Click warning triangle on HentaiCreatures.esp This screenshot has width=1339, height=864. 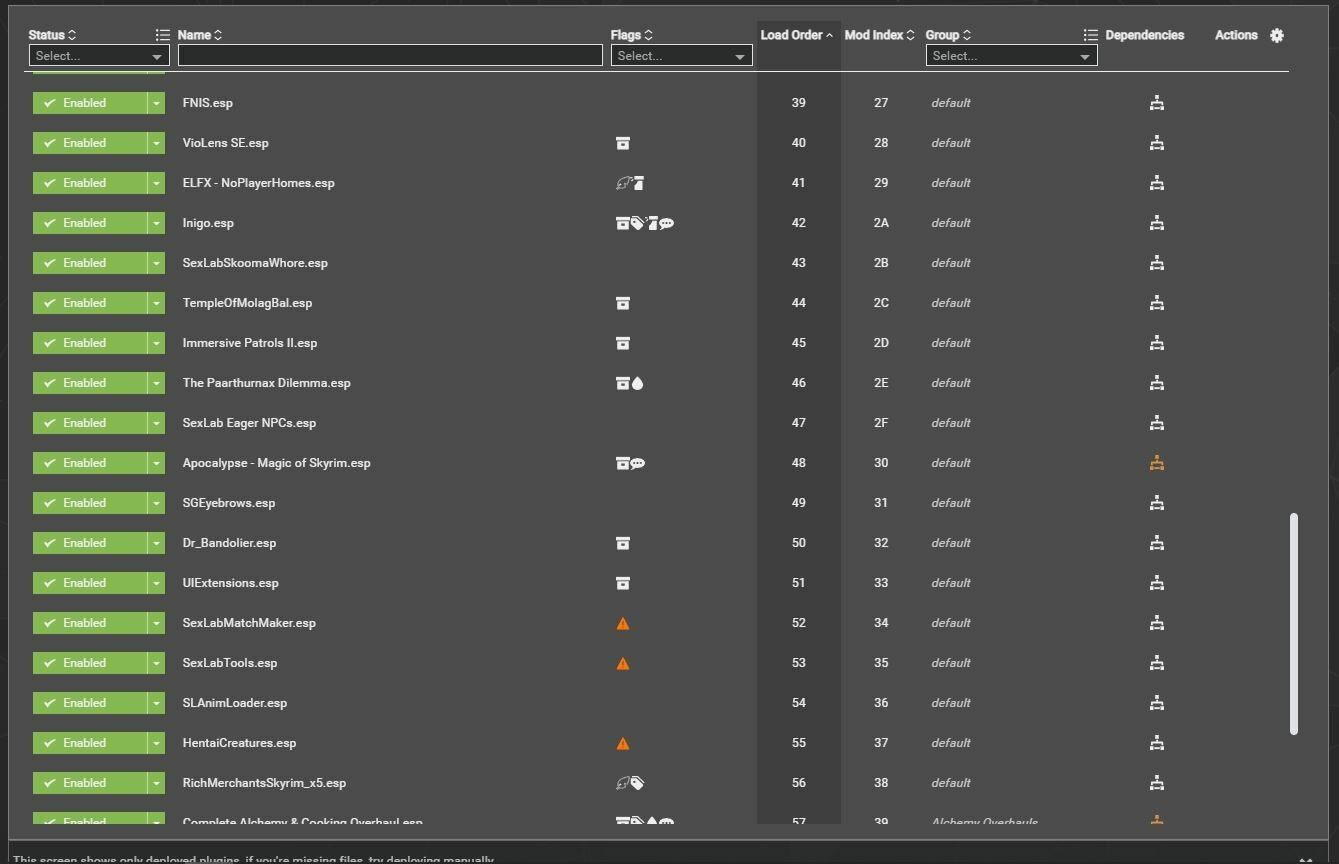[x=623, y=743]
